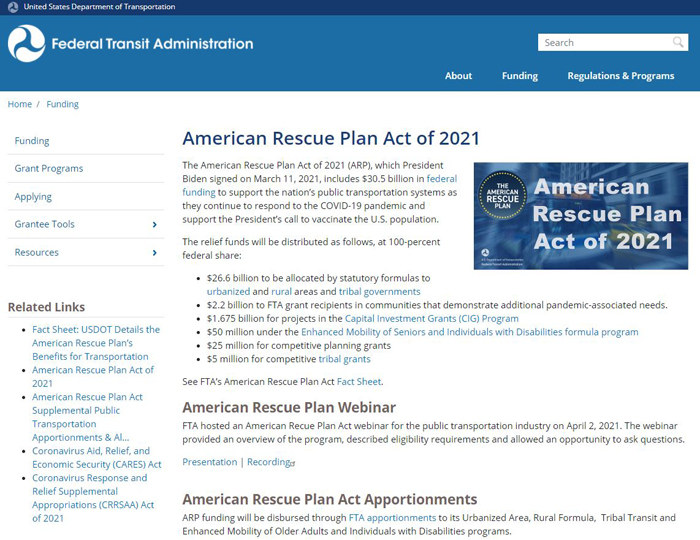Viewport: 700px width, 540px height.
Task: Select Funding in the left sidebar
Action: click(32, 141)
